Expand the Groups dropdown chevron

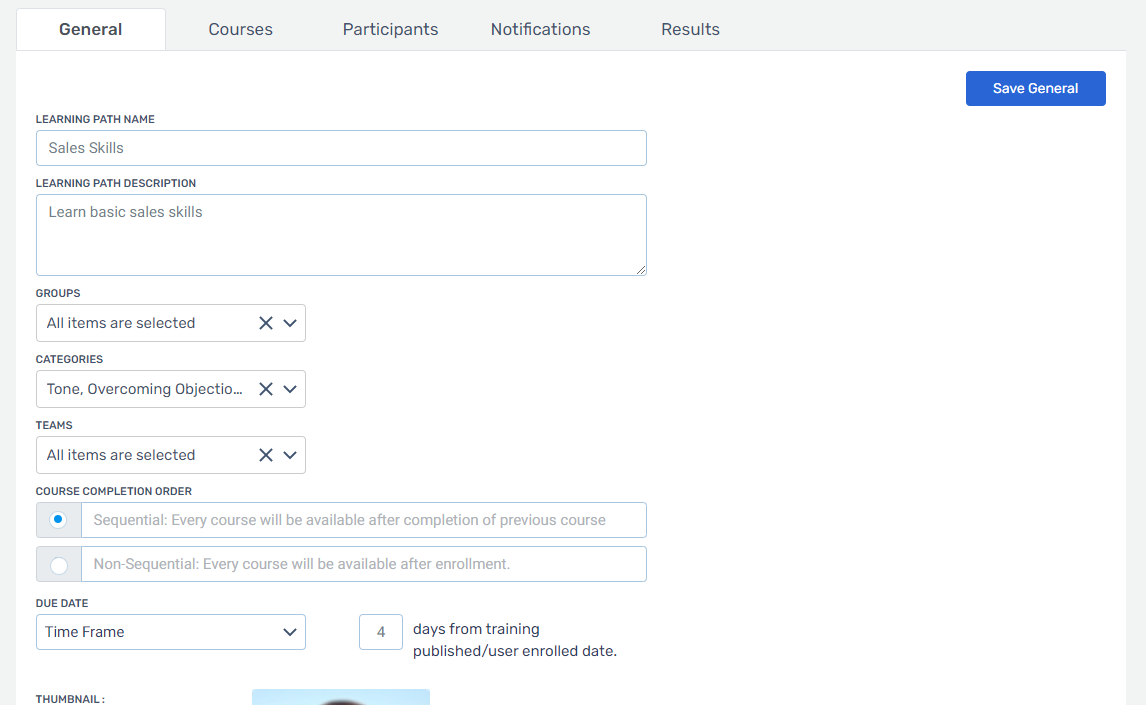point(290,323)
